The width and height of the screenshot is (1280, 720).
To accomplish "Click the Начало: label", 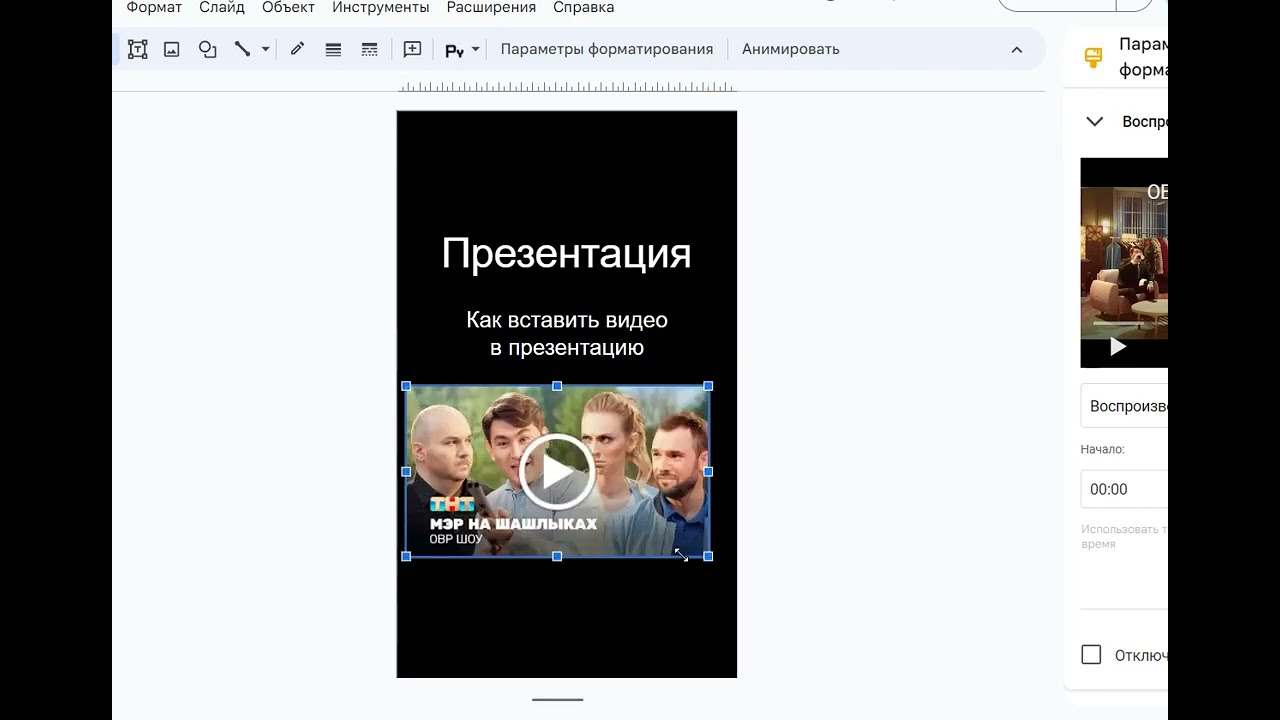I will (x=1102, y=450).
